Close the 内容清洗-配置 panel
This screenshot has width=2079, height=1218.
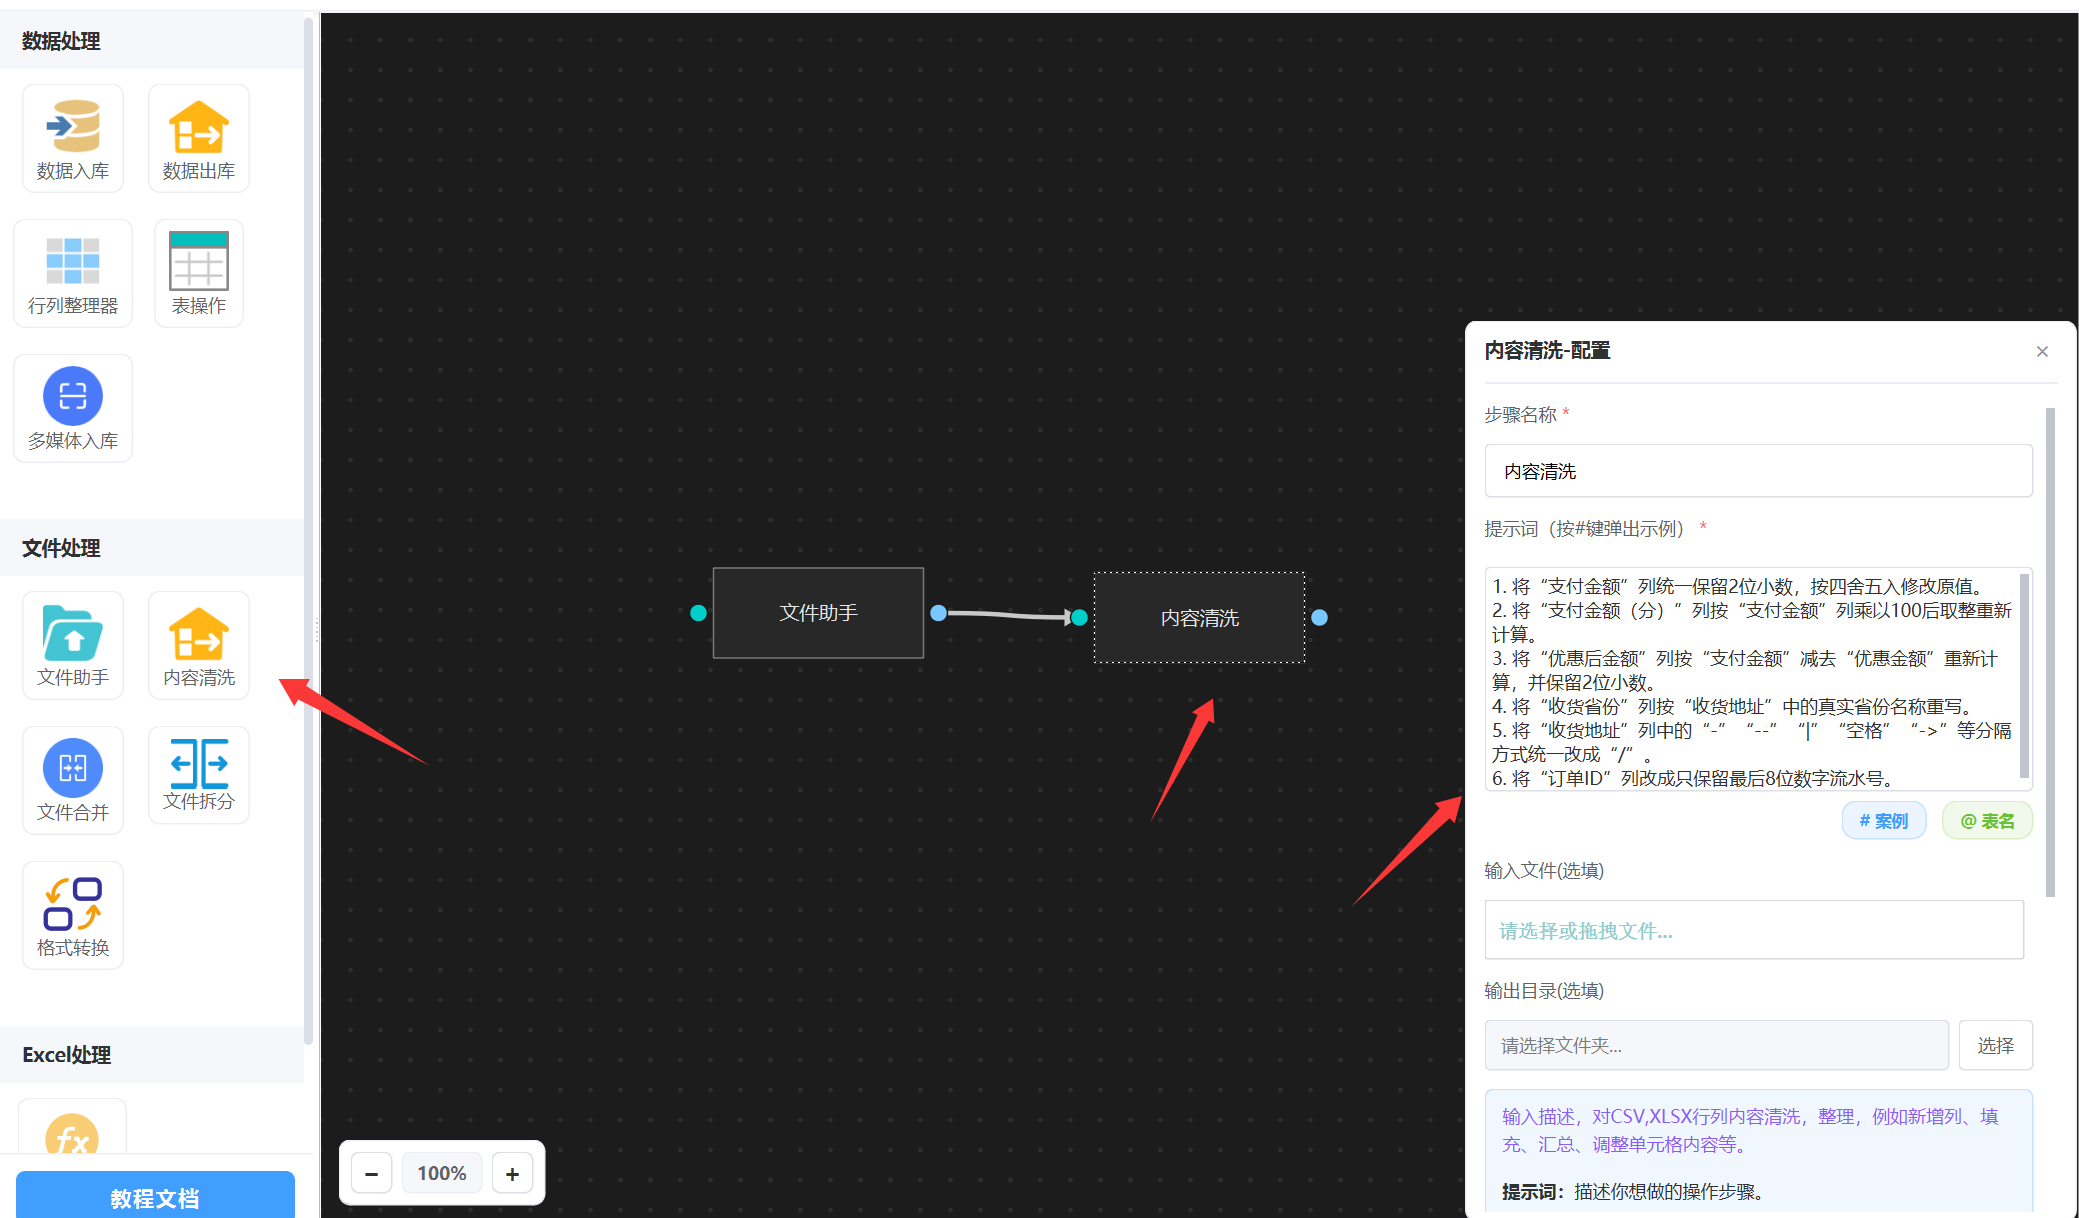(x=2042, y=351)
